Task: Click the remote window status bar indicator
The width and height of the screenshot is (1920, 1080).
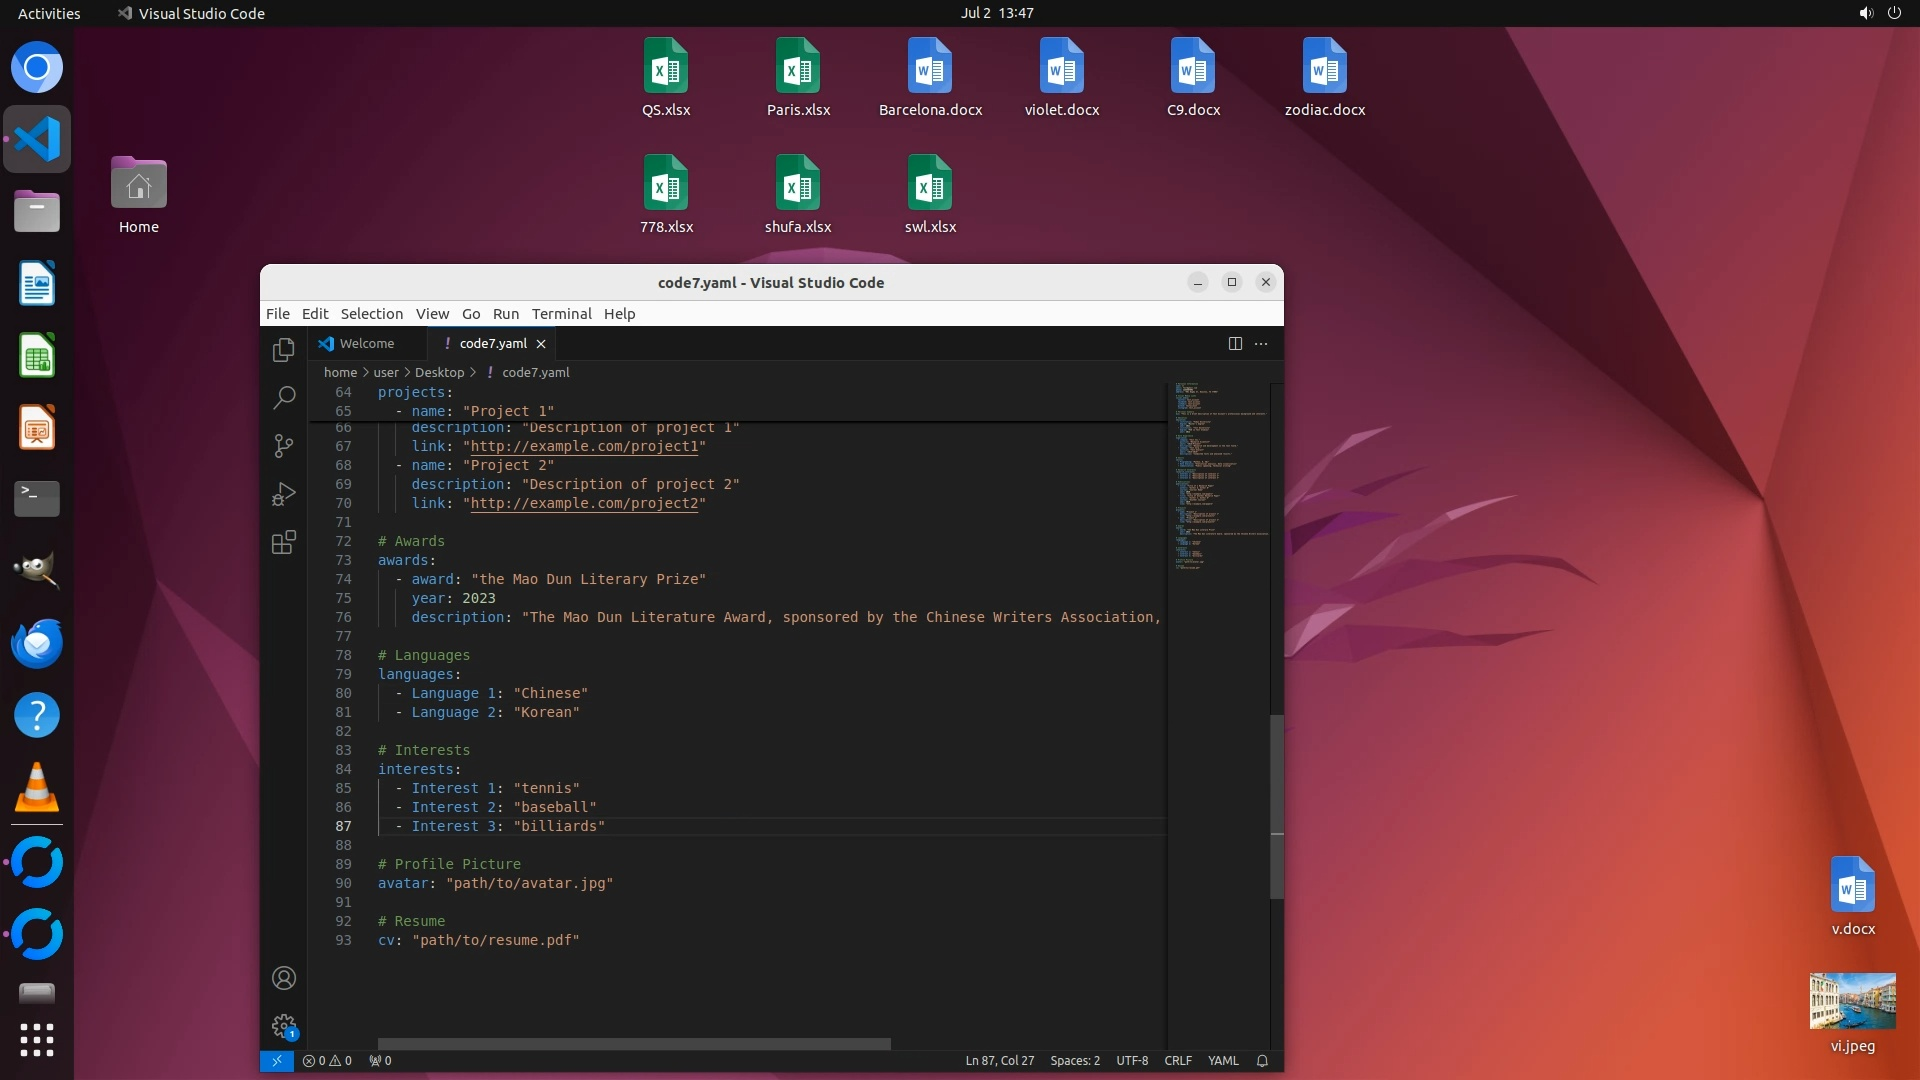Action: tap(277, 1061)
